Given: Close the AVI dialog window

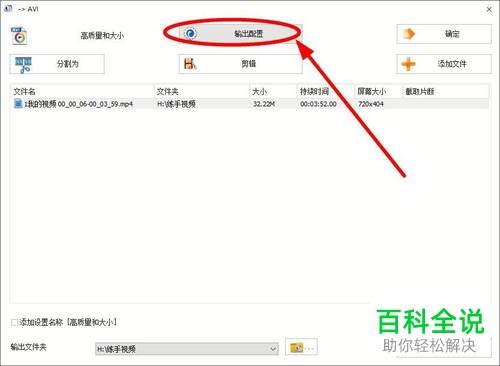Looking at the screenshot, I should tap(489, 9).
